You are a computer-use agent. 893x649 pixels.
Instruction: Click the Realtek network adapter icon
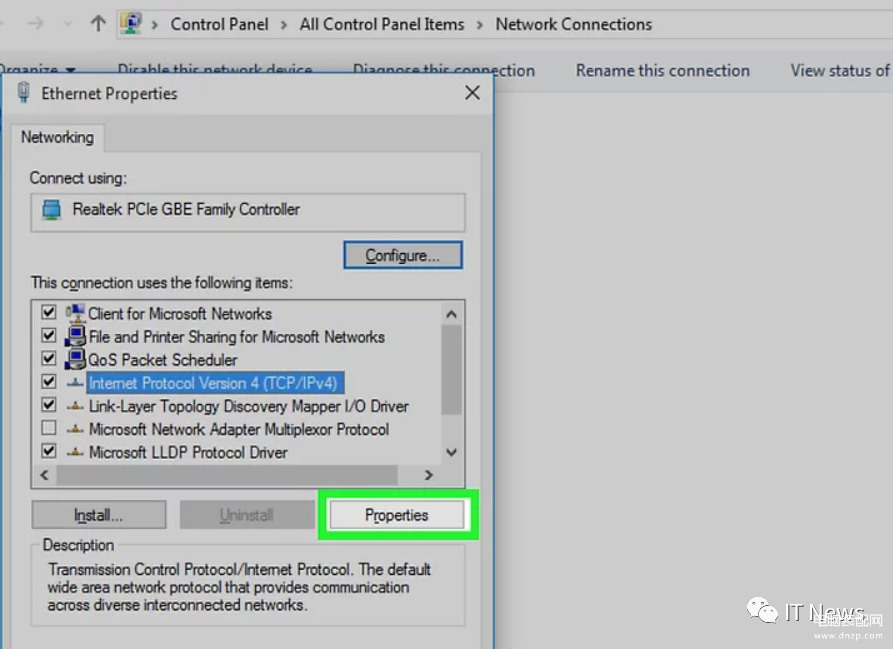(x=51, y=210)
